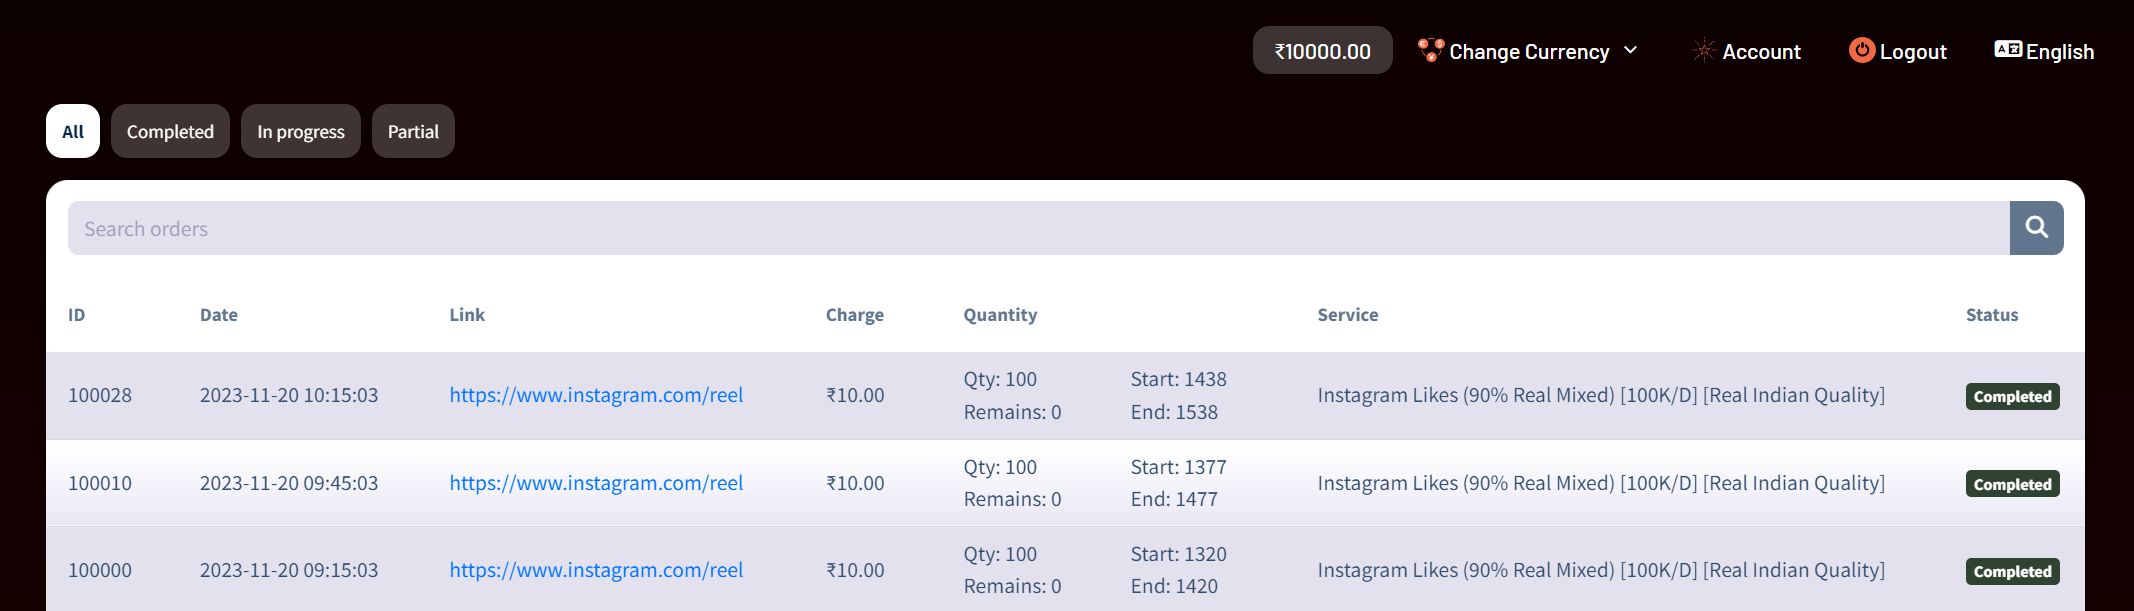Click the End: 1538 value
This screenshot has height=611, width=2134.
[x=1174, y=412]
